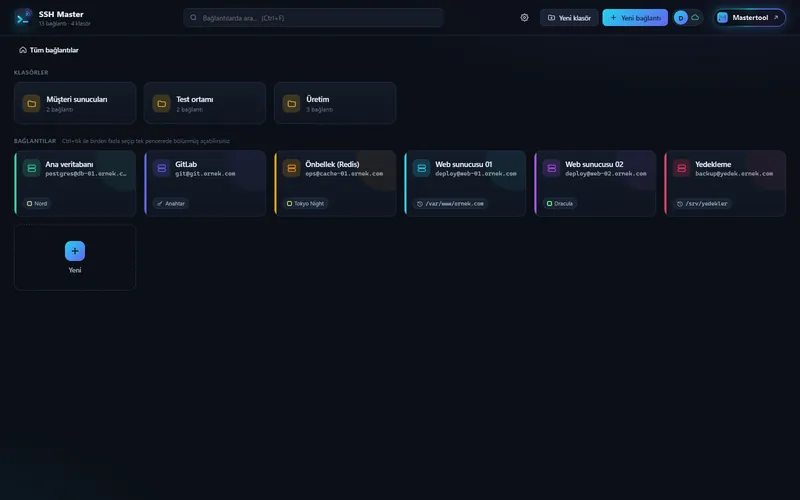
Task: Click the Üretim folder icon
Action: coord(291,104)
